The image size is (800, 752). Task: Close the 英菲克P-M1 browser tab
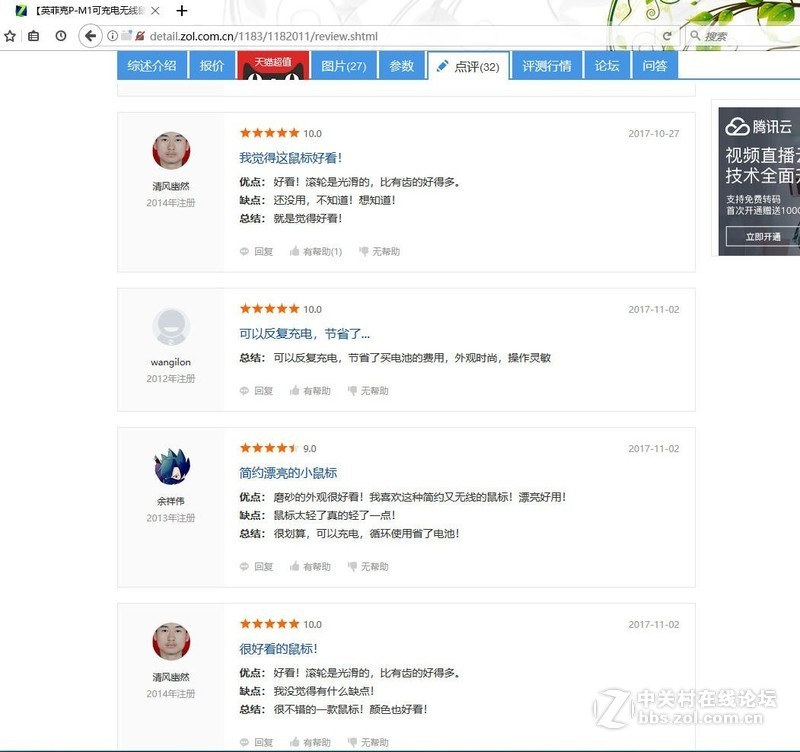click(x=156, y=10)
